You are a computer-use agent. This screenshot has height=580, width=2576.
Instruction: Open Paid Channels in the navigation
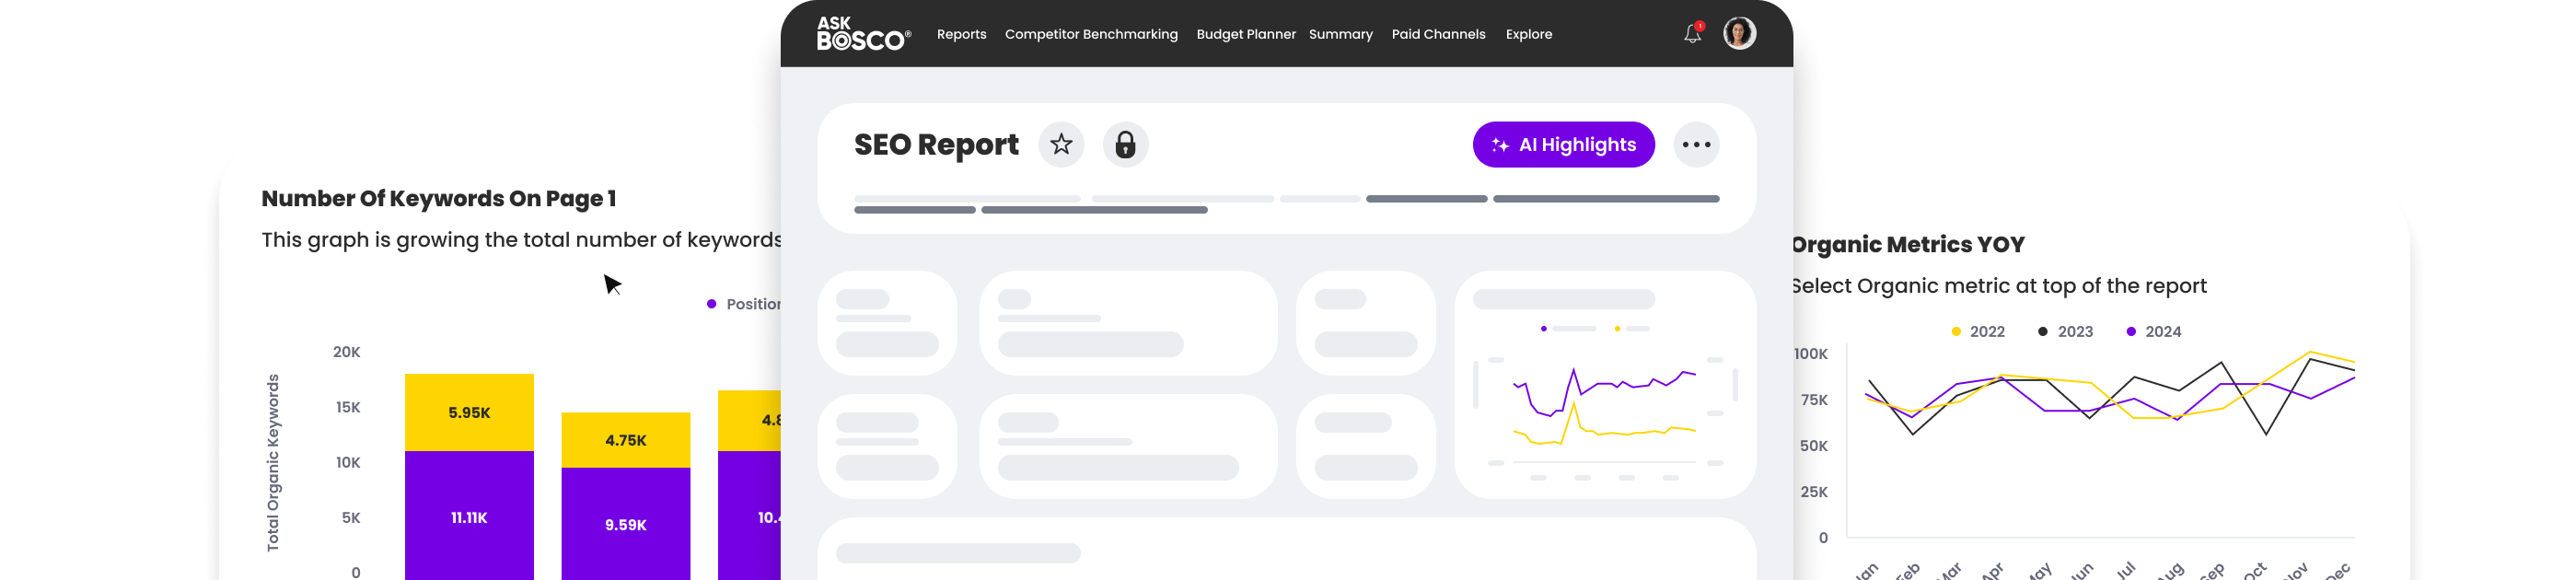pyautogui.click(x=1438, y=34)
